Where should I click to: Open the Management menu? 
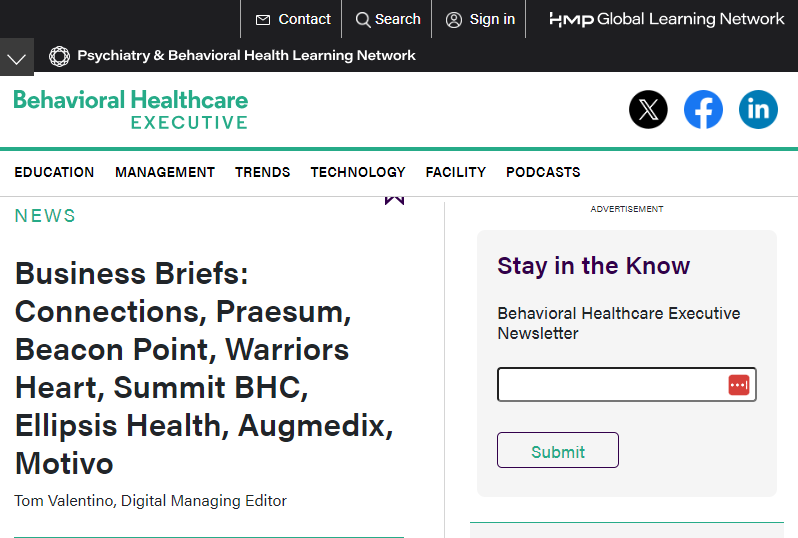click(165, 173)
